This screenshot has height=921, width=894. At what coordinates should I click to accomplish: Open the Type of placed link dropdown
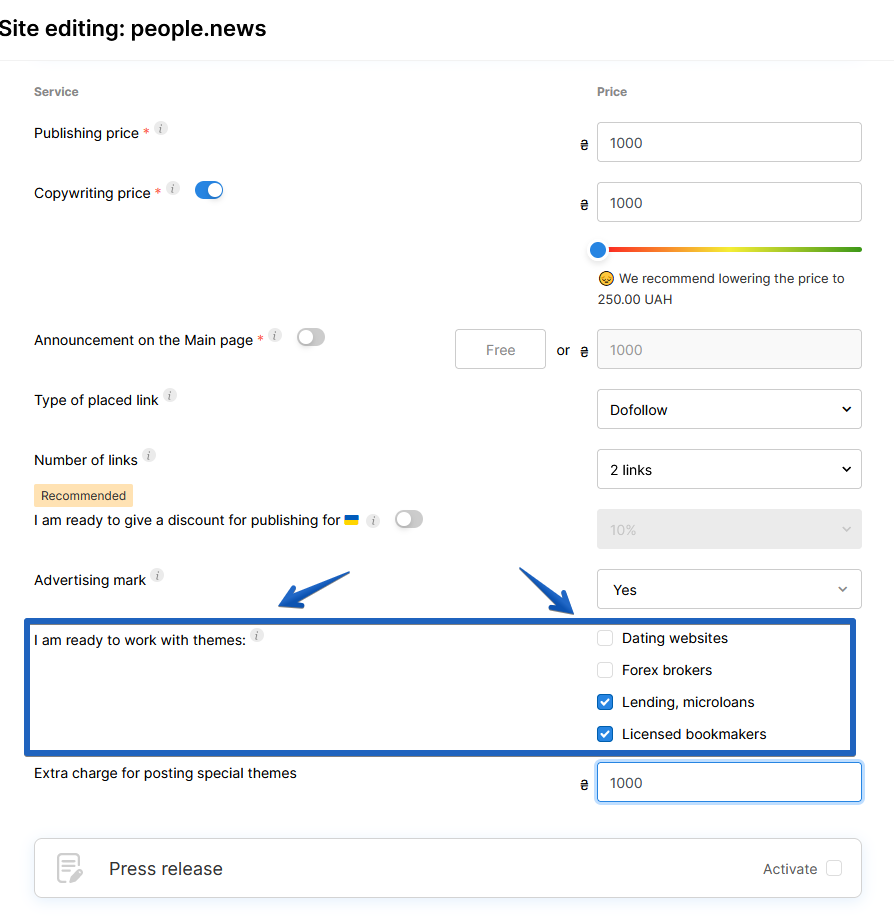click(729, 409)
